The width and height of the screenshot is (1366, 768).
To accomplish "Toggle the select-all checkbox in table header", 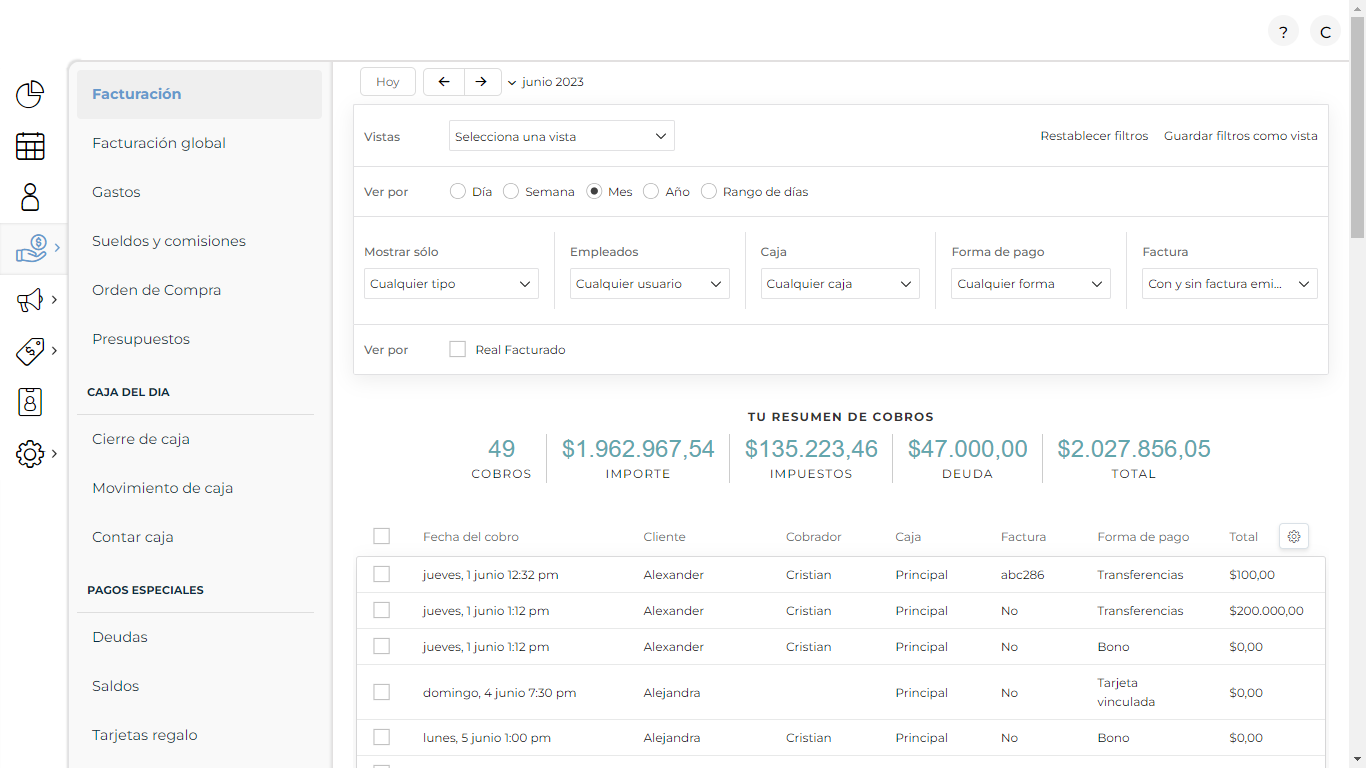I will pyautogui.click(x=381, y=536).
